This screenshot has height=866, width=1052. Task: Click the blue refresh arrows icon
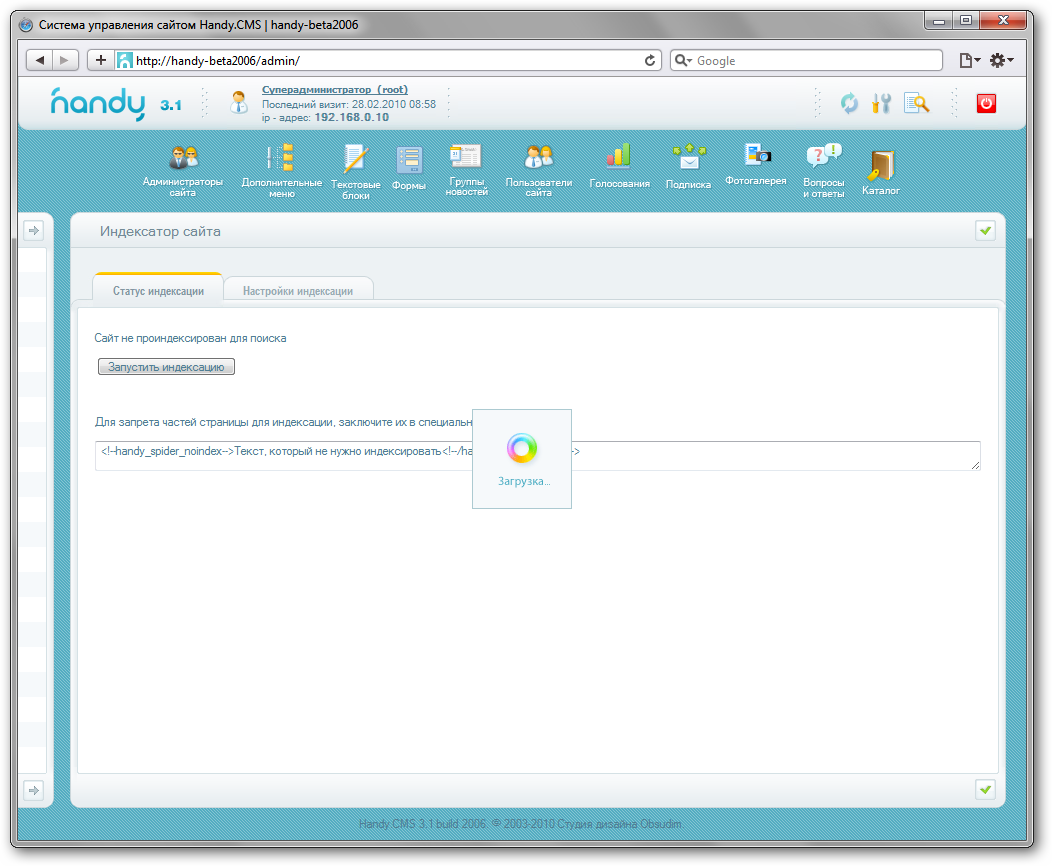849,103
